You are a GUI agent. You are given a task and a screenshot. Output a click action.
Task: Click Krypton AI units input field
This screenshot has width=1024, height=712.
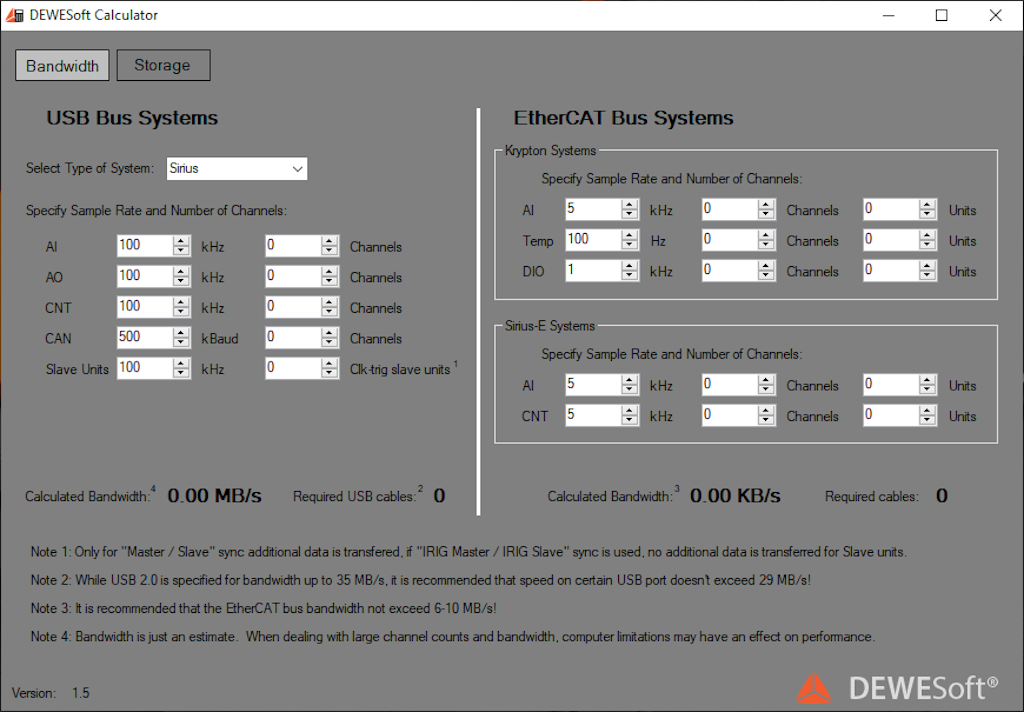pos(891,209)
